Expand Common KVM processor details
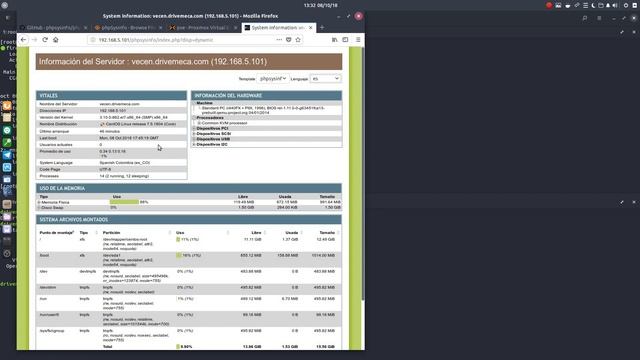Viewport: 640px width, 360px height. tap(199, 123)
